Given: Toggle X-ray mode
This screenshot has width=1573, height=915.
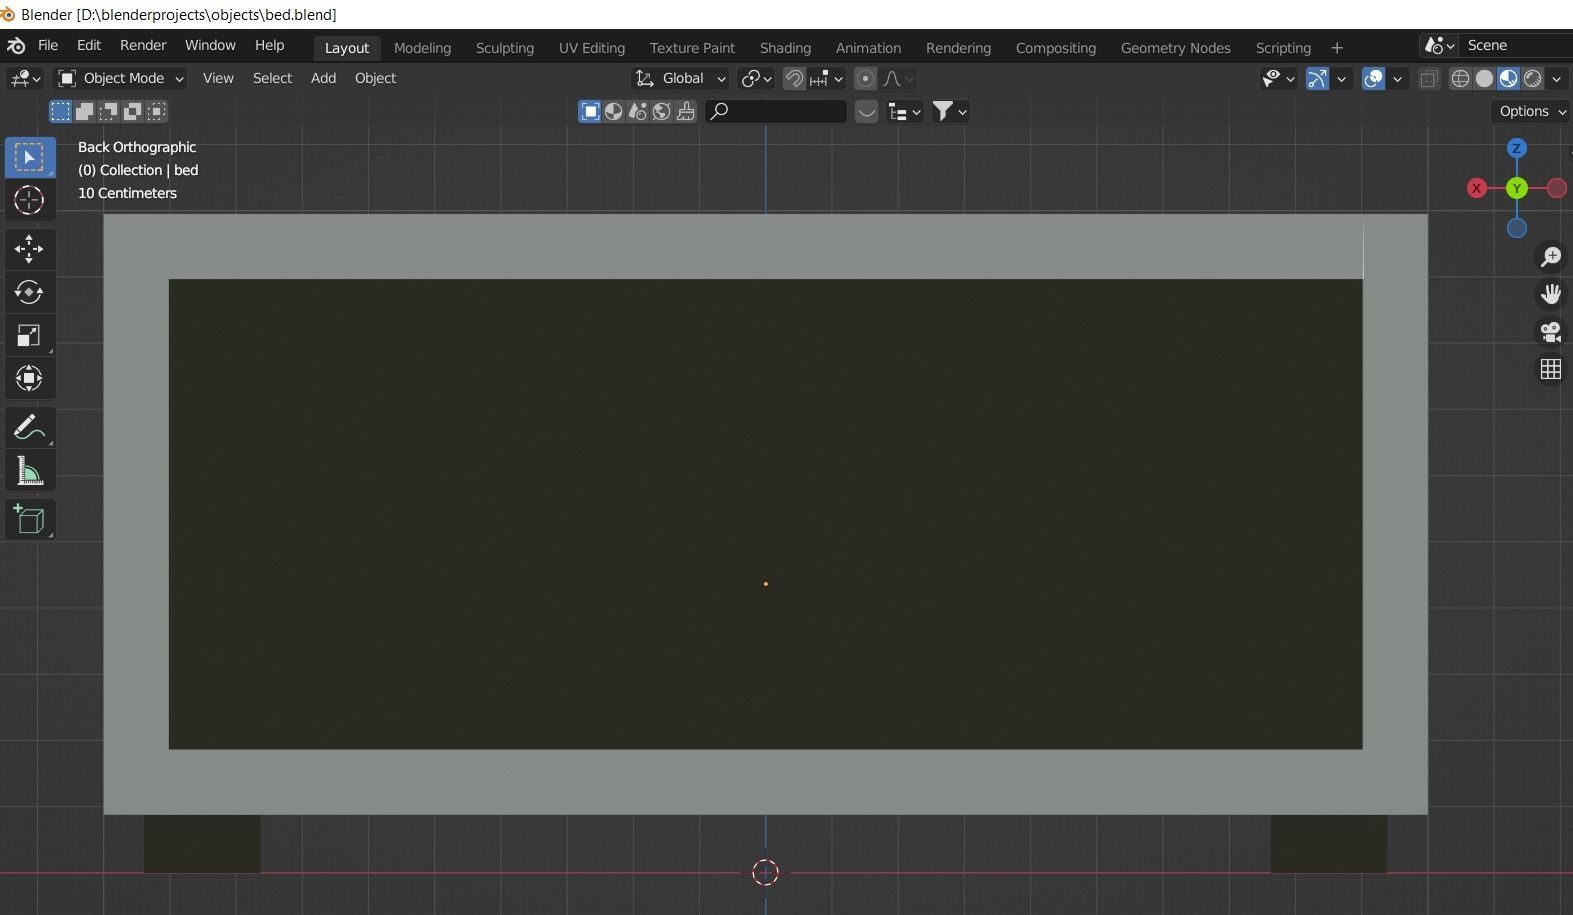Looking at the screenshot, I should pyautogui.click(x=1429, y=78).
